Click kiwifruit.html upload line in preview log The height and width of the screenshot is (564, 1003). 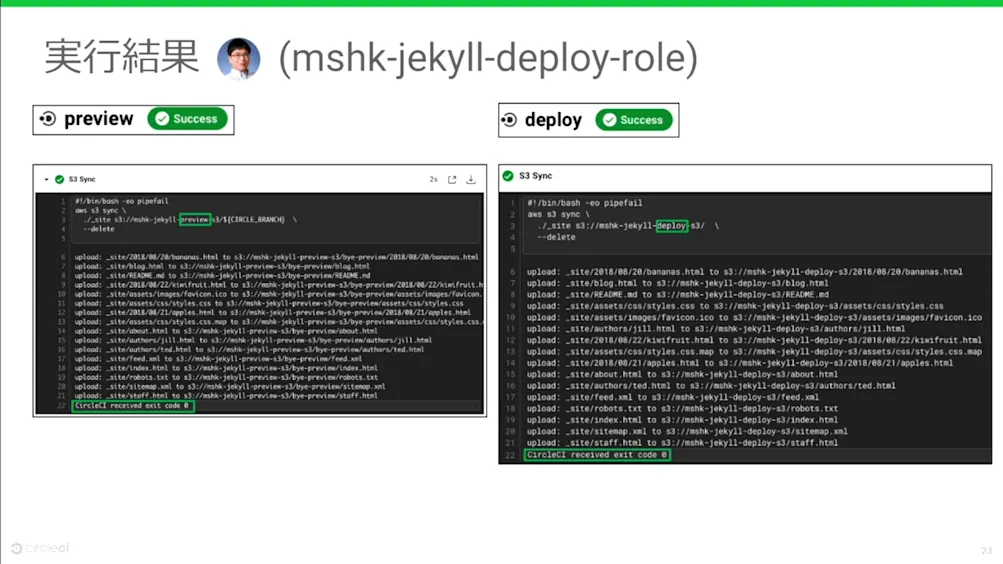coord(278,285)
